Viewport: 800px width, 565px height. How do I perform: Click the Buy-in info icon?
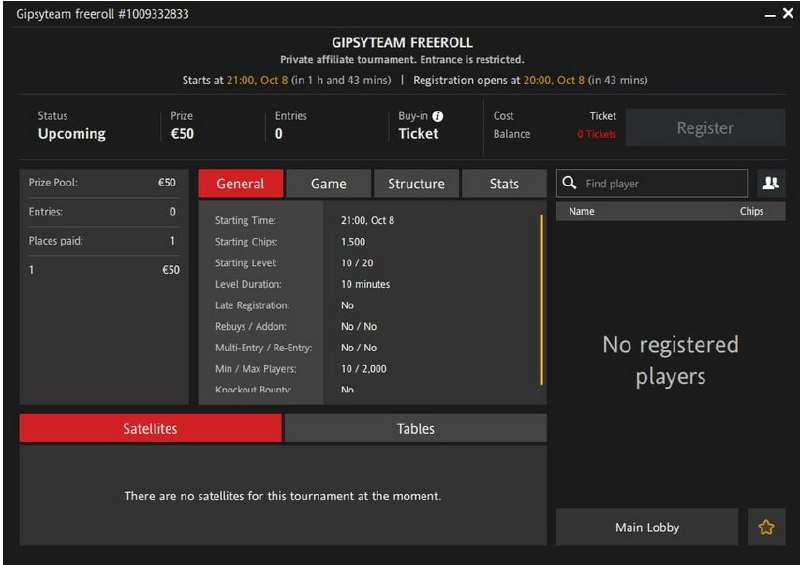click(x=438, y=116)
